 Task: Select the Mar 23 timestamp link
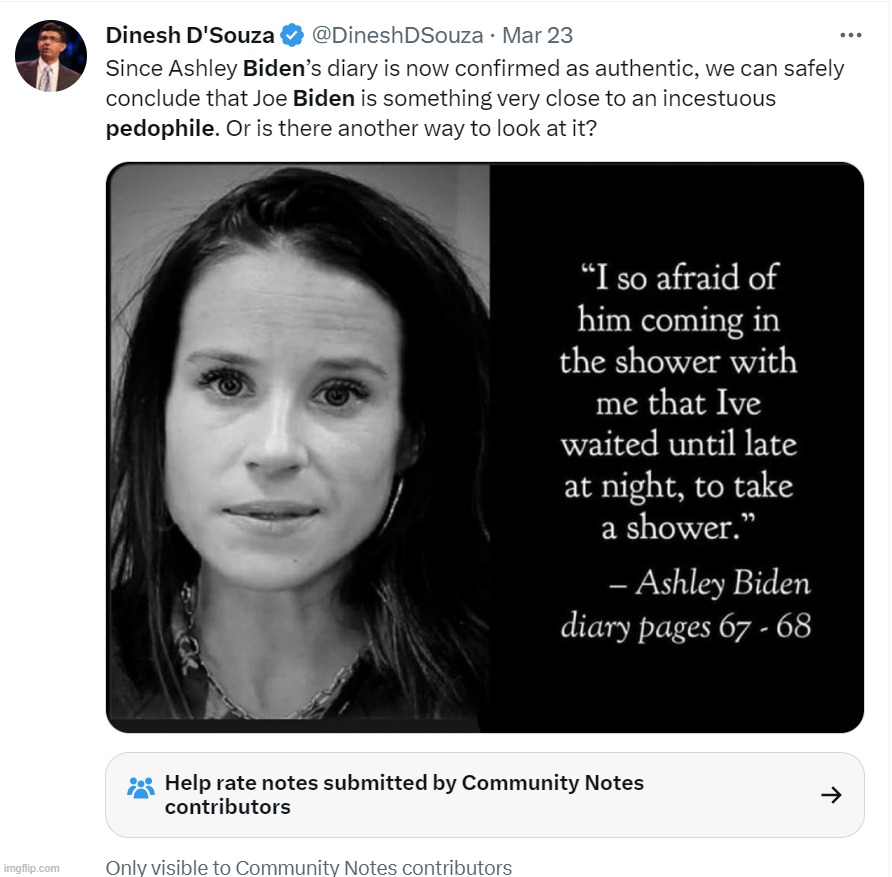(540, 35)
